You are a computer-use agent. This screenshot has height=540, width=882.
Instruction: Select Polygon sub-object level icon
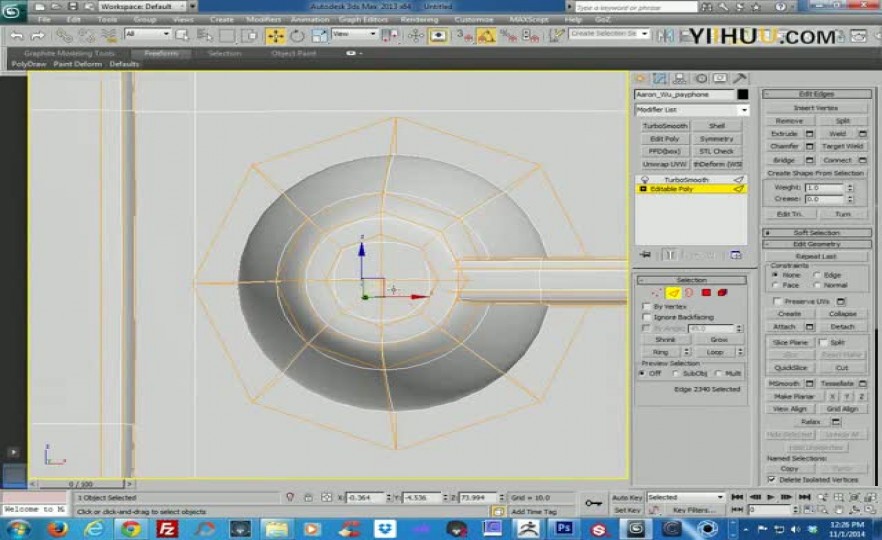[706, 292]
